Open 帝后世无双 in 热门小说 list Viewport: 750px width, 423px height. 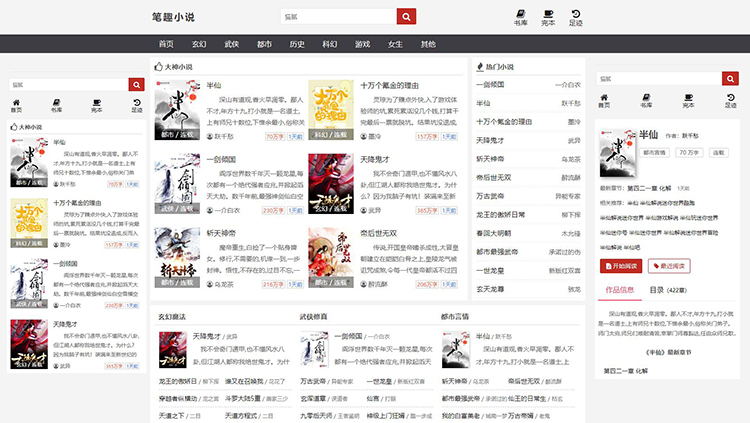(x=494, y=178)
